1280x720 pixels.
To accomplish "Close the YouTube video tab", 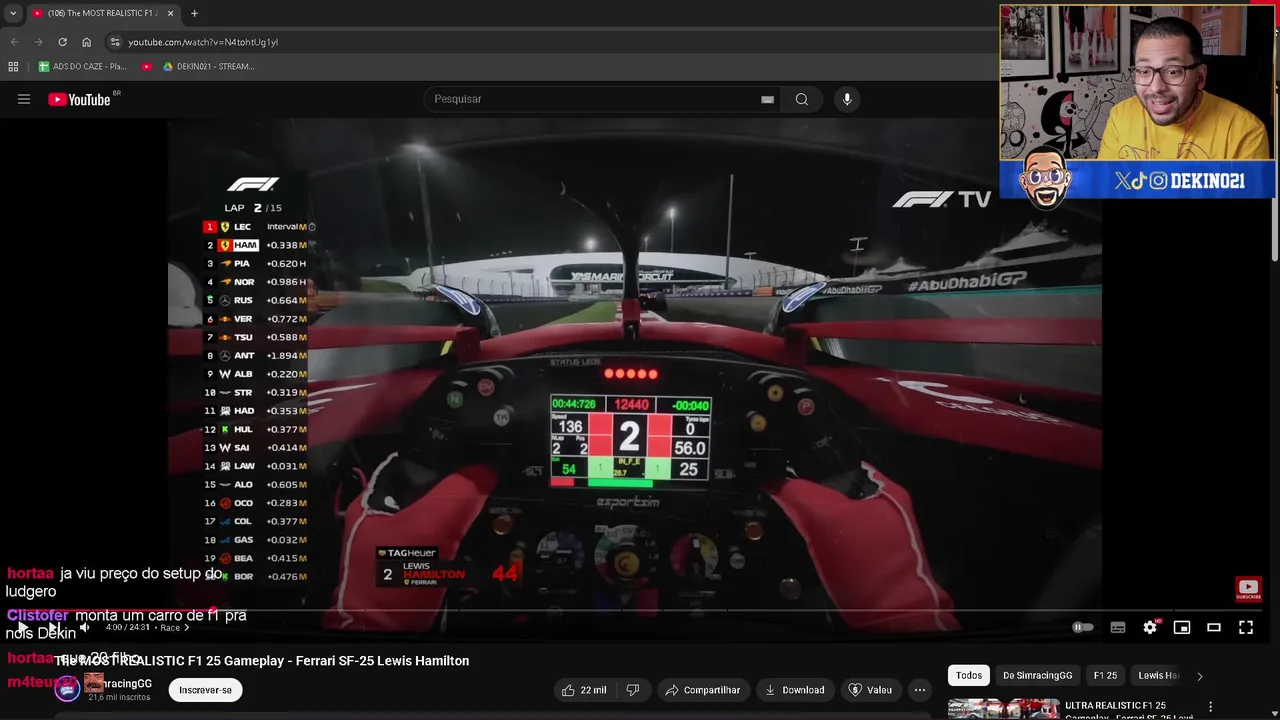I will coord(170,13).
